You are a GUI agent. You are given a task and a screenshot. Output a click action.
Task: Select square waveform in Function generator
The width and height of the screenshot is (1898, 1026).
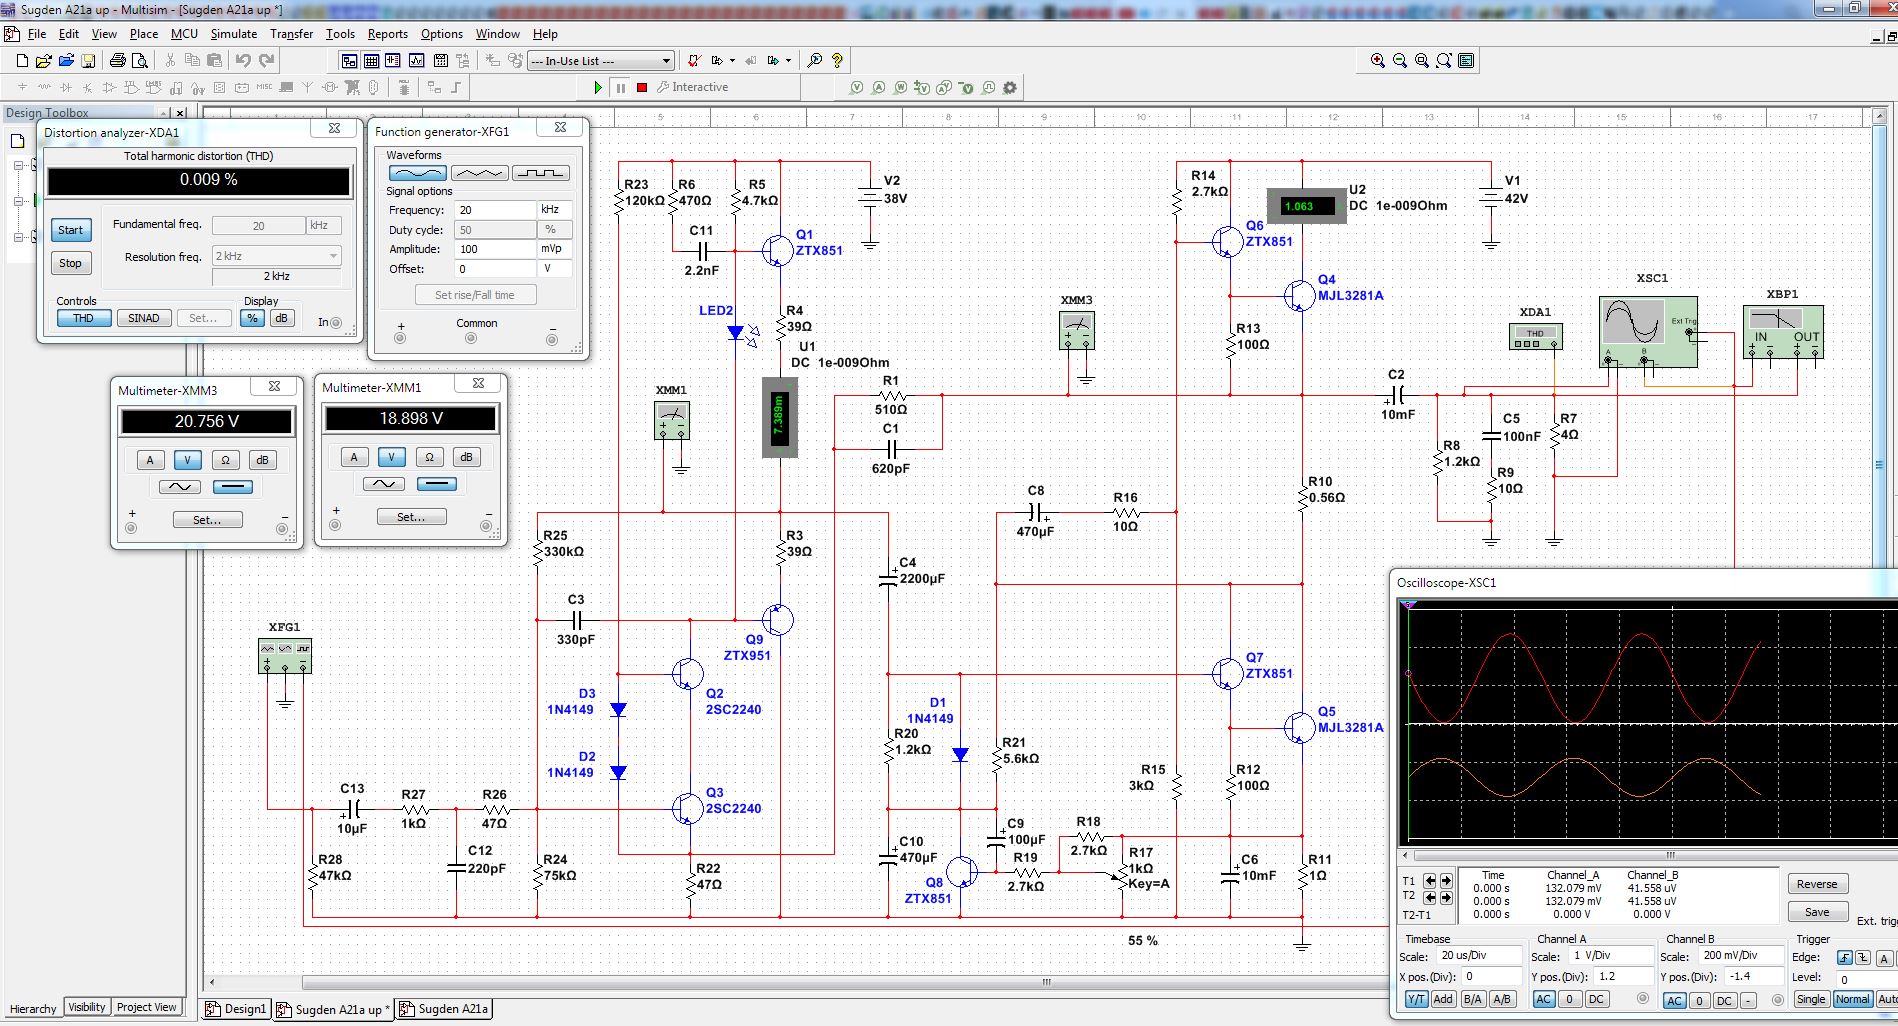coord(541,173)
